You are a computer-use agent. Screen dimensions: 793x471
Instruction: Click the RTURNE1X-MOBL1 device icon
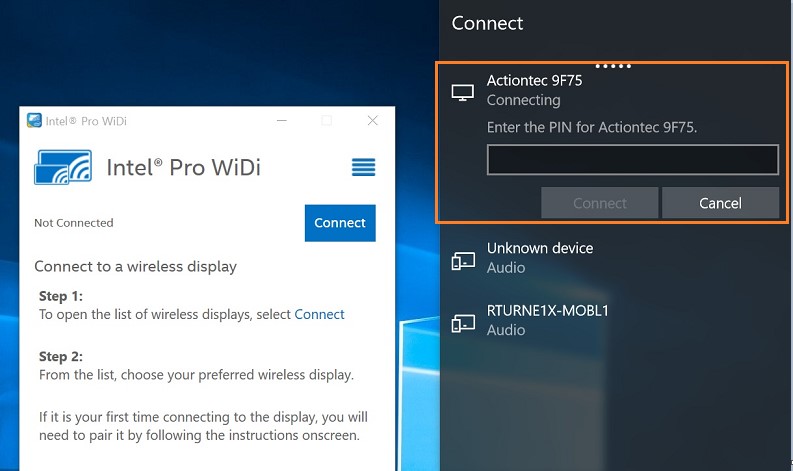(x=463, y=323)
